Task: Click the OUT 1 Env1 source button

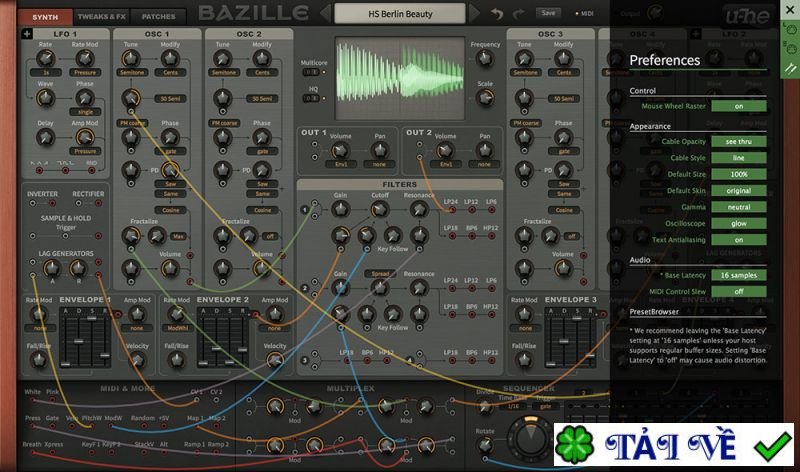Action: [341, 164]
